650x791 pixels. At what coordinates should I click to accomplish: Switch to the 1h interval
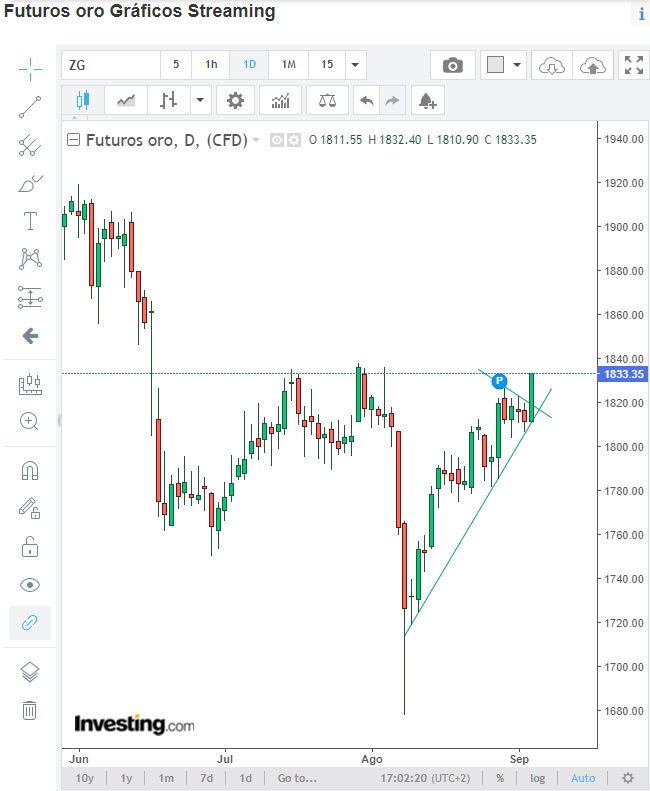tap(211, 65)
